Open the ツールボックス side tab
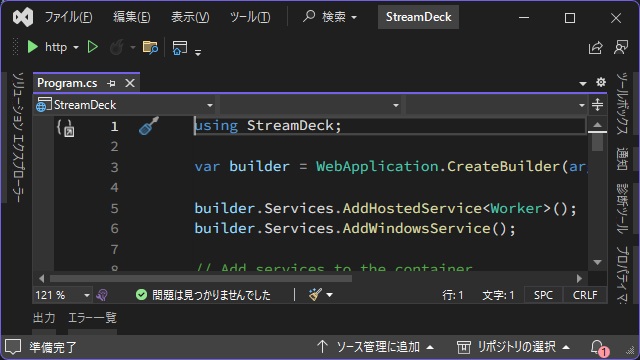This screenshot has height=360, width=640. pyautogui.click(x=622, y=104)
